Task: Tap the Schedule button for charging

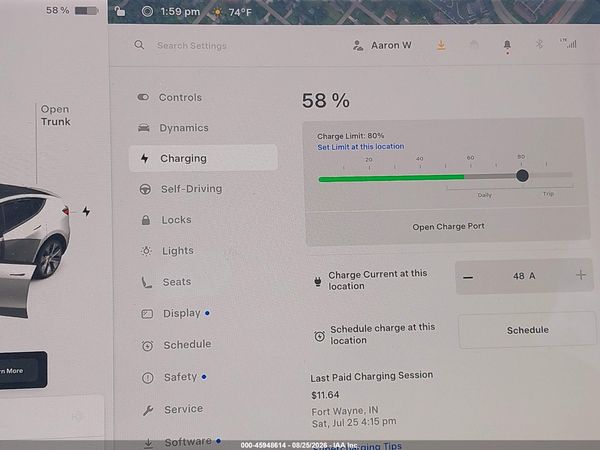Action: click(x=527, y=330)
